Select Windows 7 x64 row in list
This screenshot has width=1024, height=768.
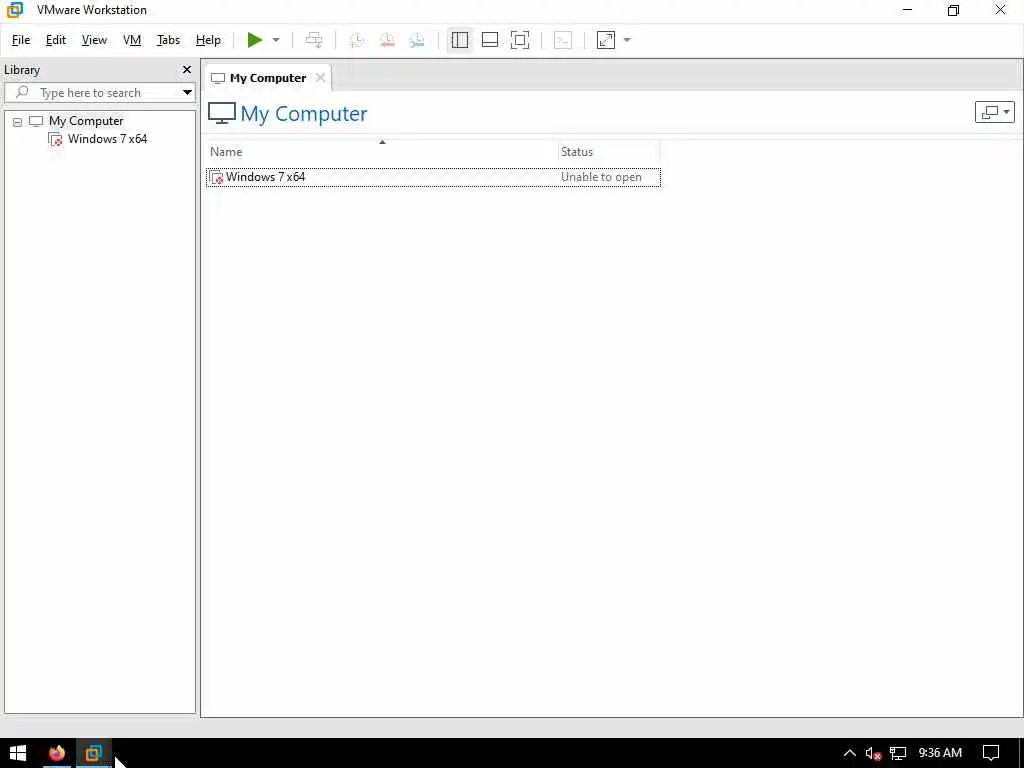434,177
